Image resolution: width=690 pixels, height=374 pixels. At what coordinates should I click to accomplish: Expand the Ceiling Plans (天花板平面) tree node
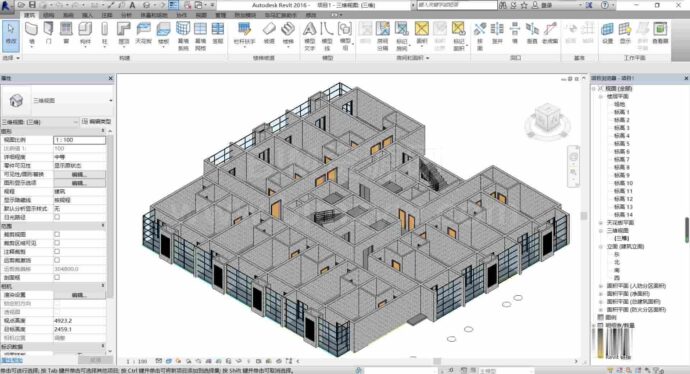pyautogui.click(x=601, y=223)
